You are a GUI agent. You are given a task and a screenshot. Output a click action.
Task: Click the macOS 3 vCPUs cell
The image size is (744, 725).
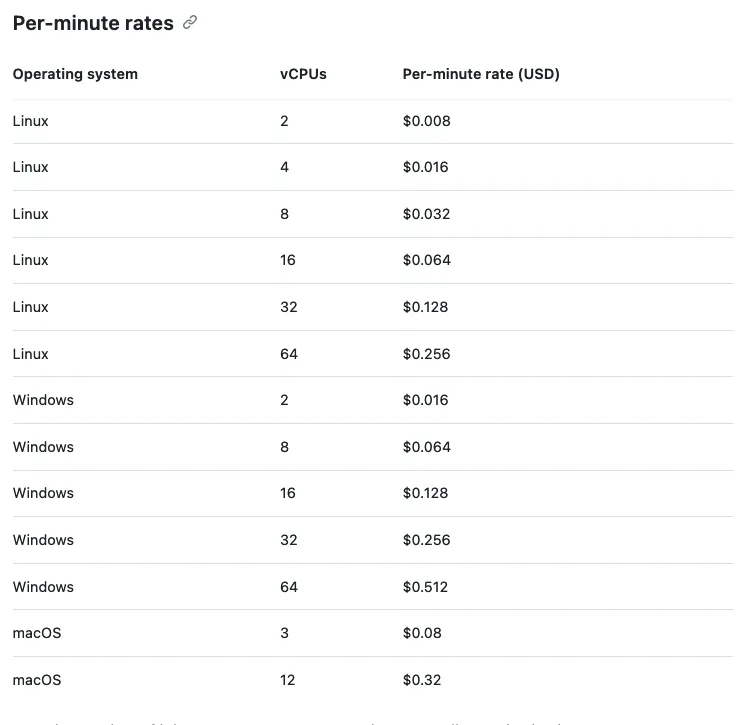coord(285,633)
